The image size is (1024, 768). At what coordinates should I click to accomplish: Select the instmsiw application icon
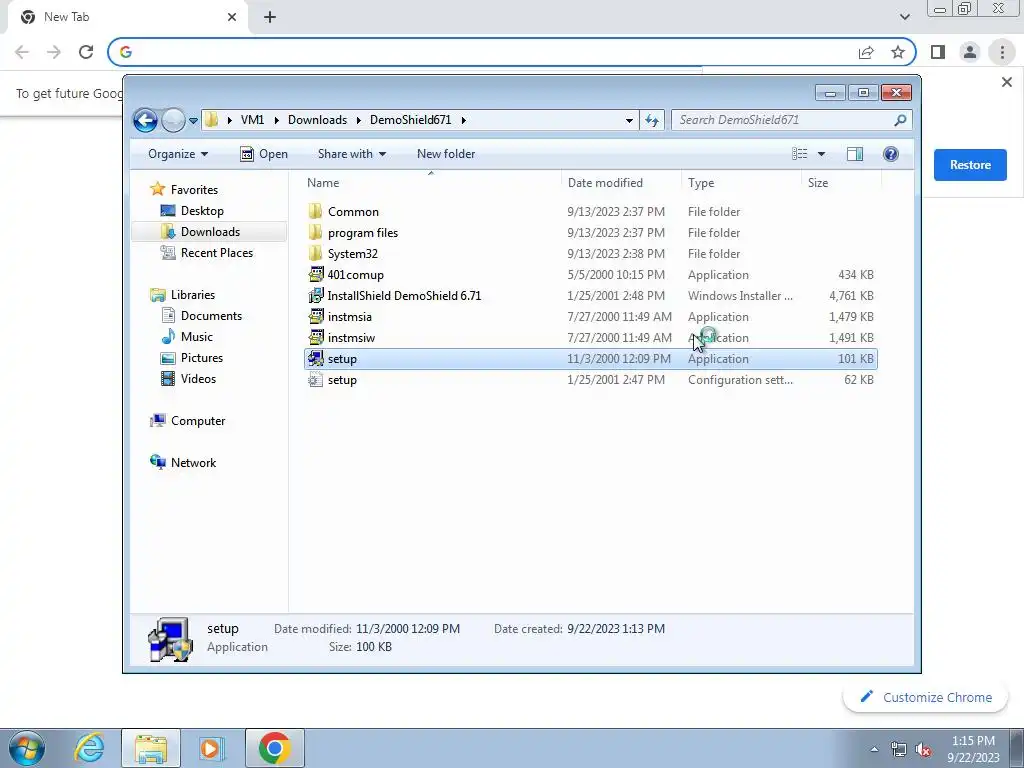click(316, 338)
